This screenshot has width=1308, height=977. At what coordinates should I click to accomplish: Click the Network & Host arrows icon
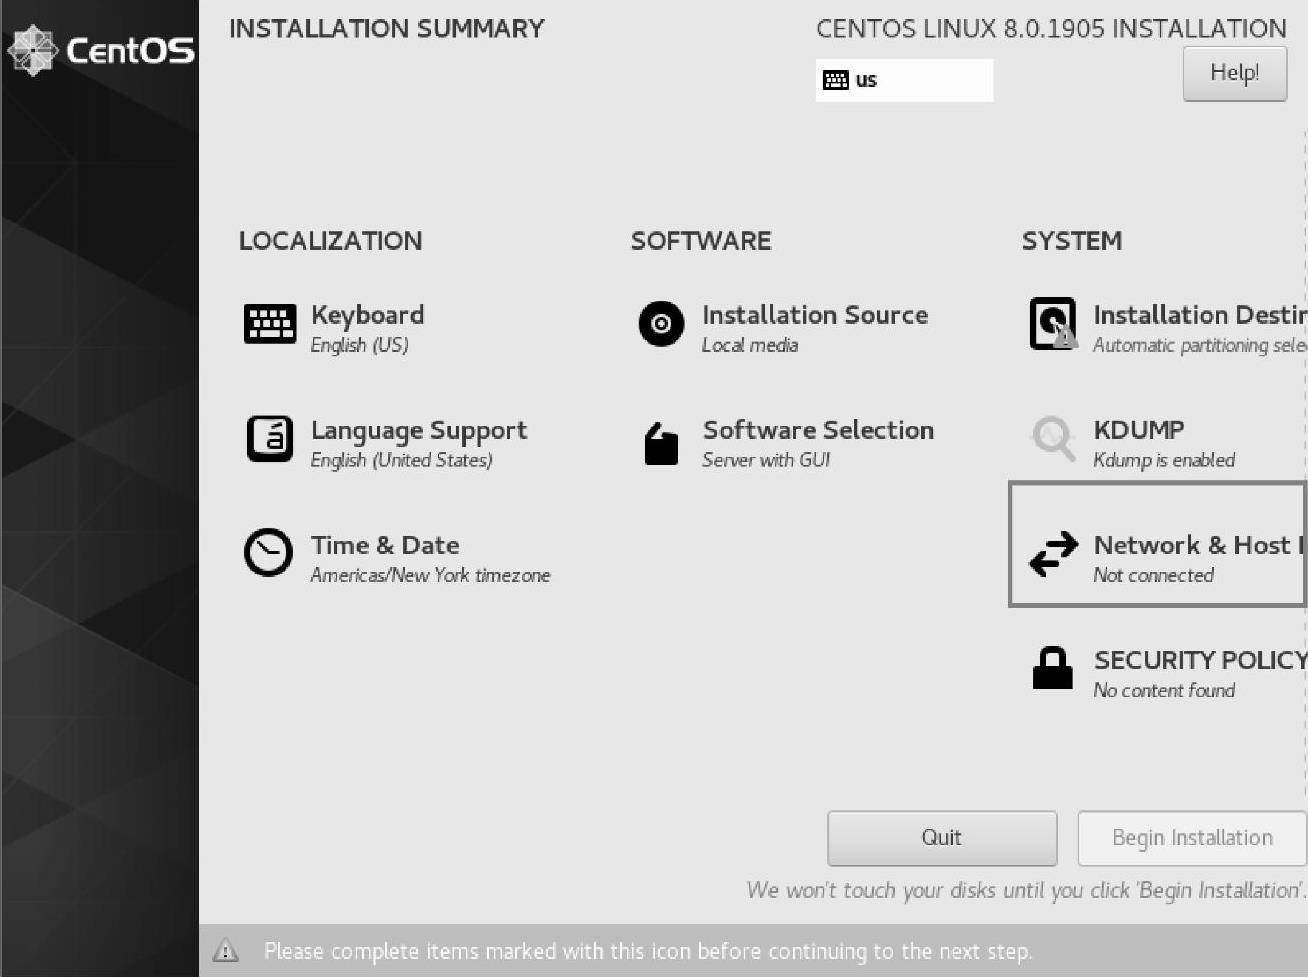[1054, 553]
